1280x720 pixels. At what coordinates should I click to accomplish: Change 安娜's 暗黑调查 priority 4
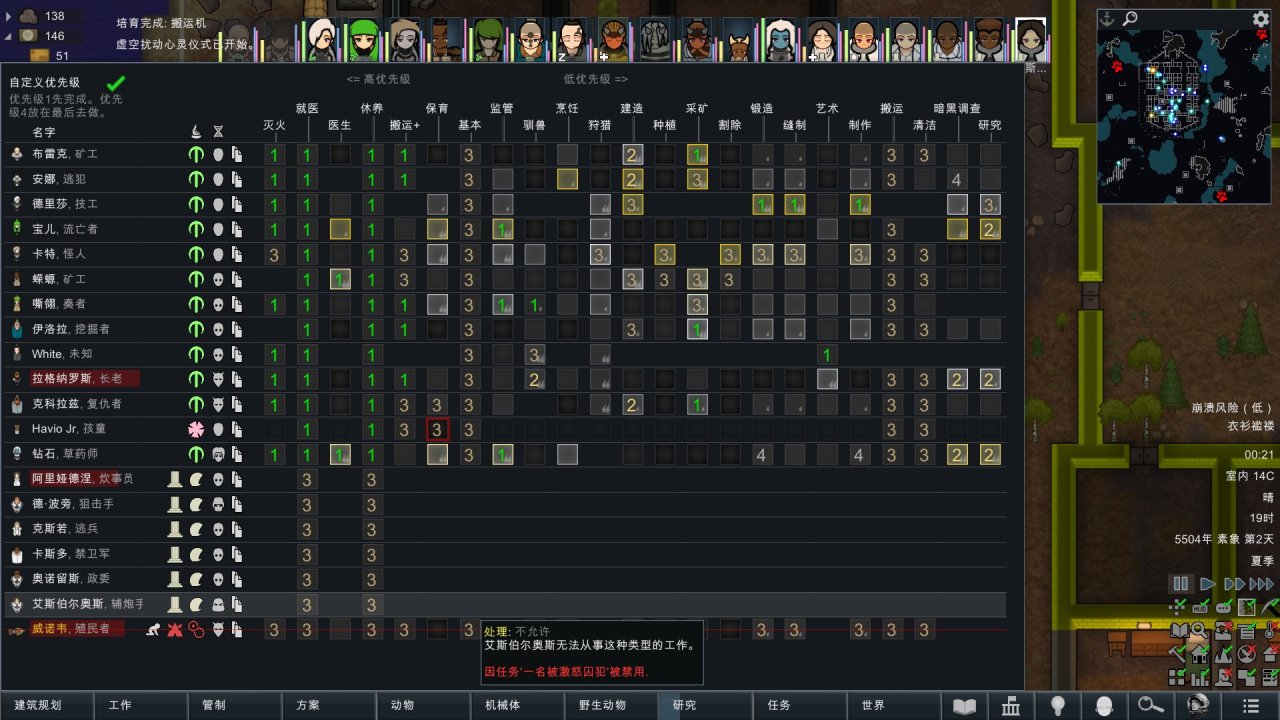(957, 180)
